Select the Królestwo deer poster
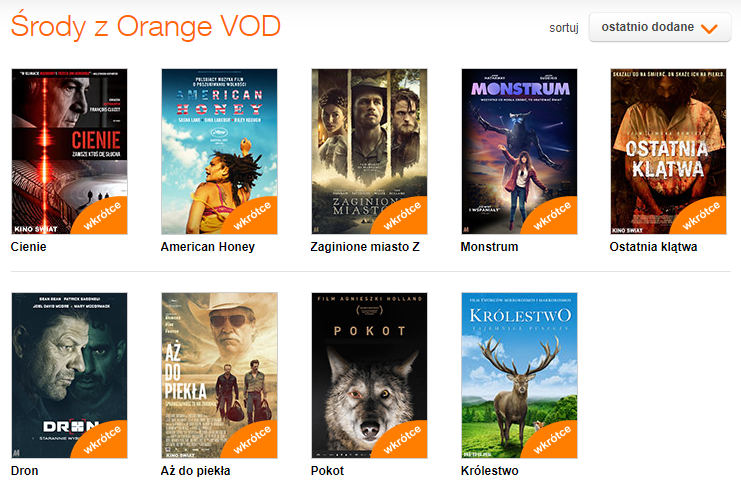 pos(519,376)
